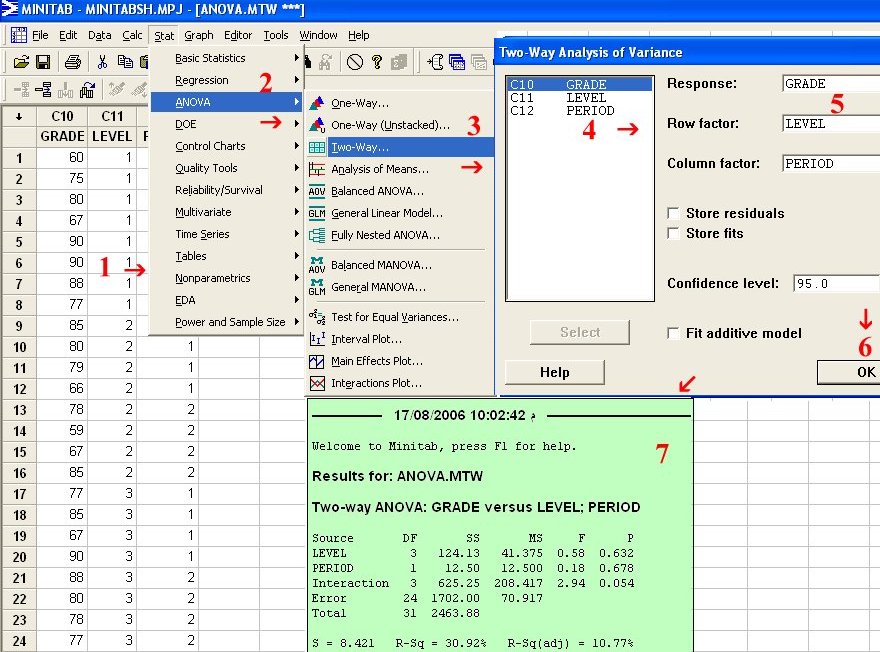This screenshot has height=652, width=880.
Task: Select C11 LEVEL in the variable list
Action: point(579,98)
